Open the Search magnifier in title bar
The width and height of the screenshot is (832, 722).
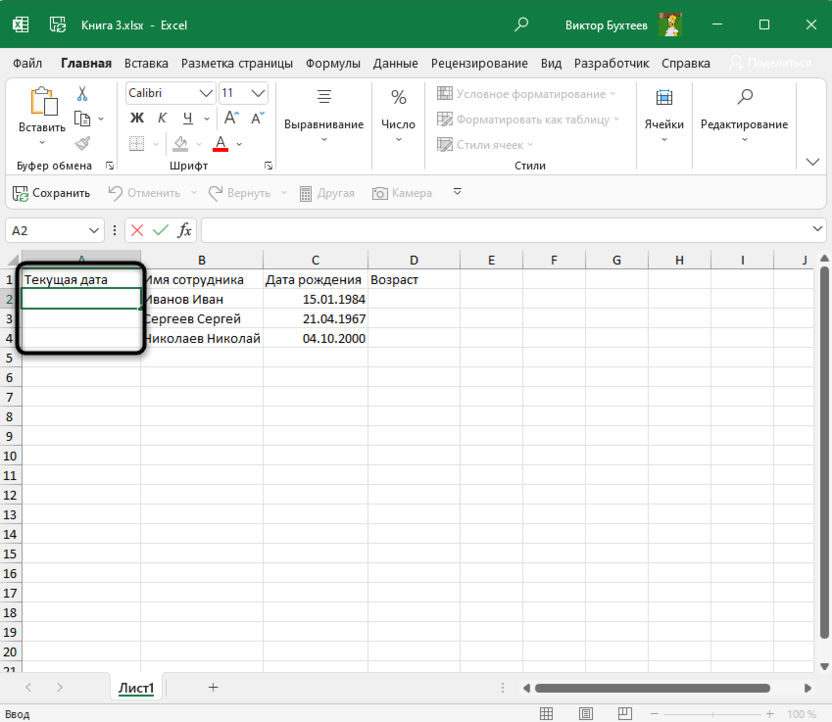coord(521,24)
